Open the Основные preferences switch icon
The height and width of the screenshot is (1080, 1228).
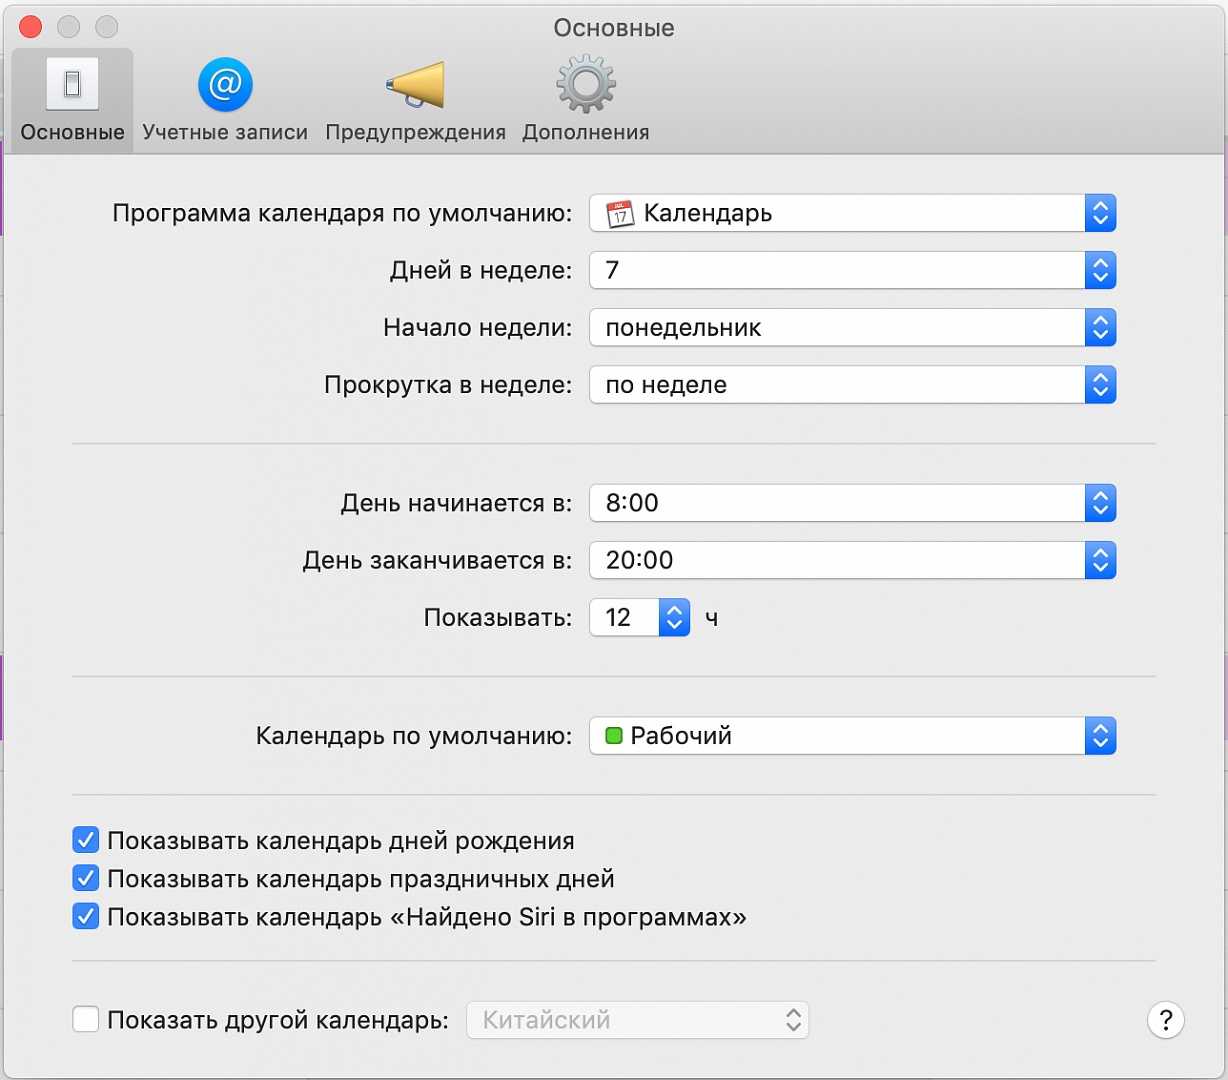pos(72,85)
